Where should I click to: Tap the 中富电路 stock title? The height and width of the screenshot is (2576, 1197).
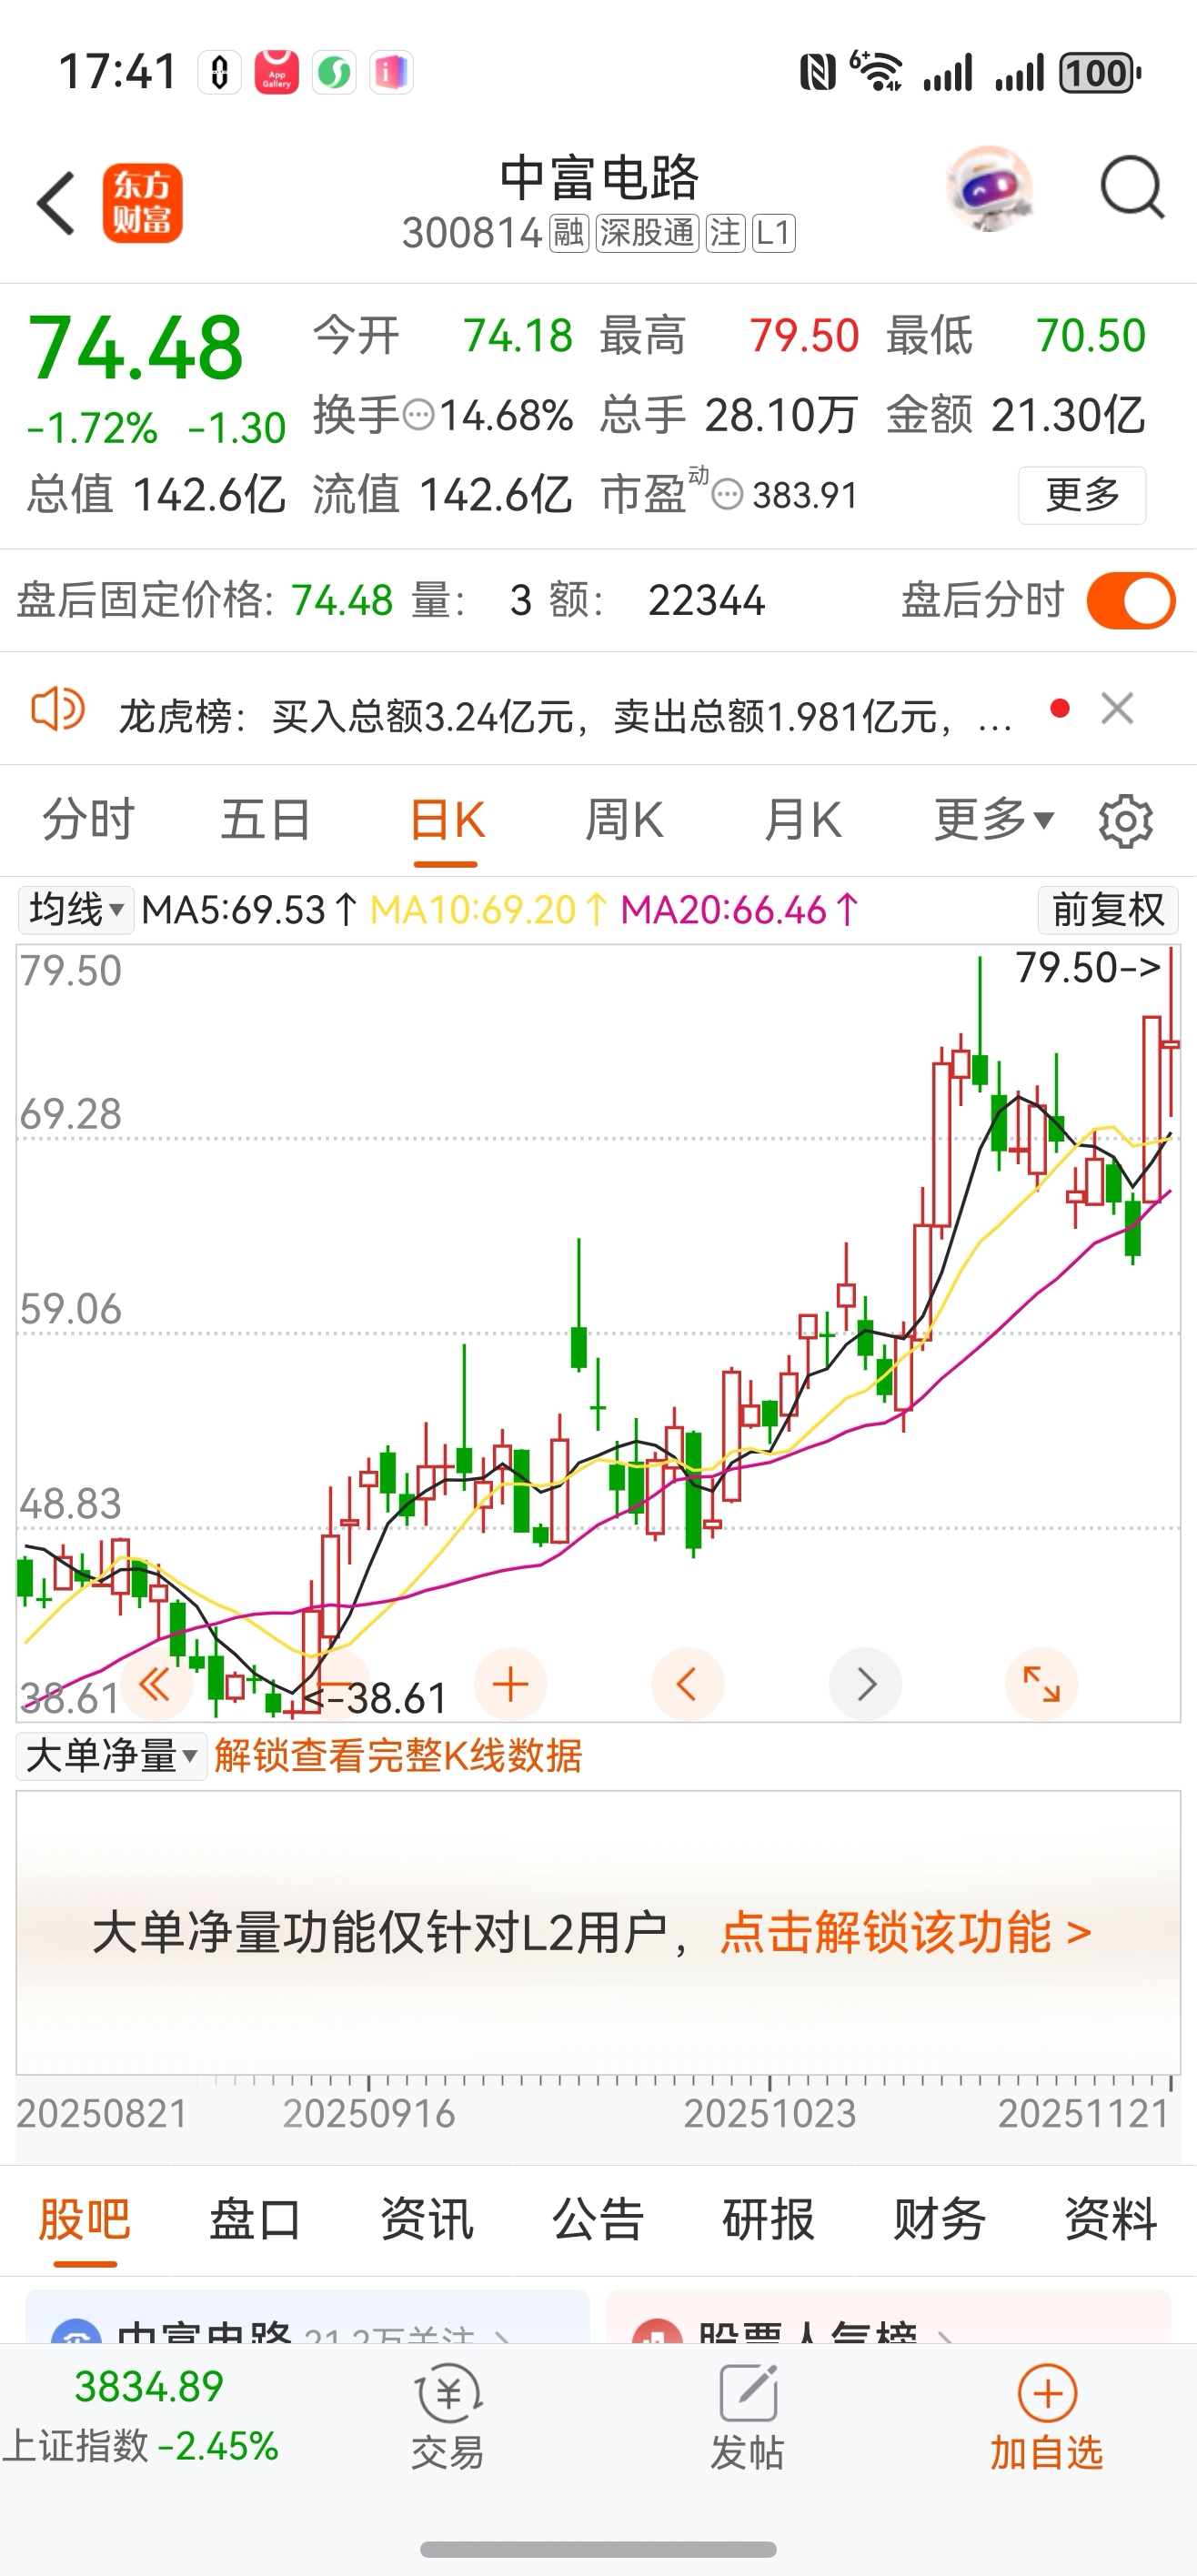click(599, 179)
